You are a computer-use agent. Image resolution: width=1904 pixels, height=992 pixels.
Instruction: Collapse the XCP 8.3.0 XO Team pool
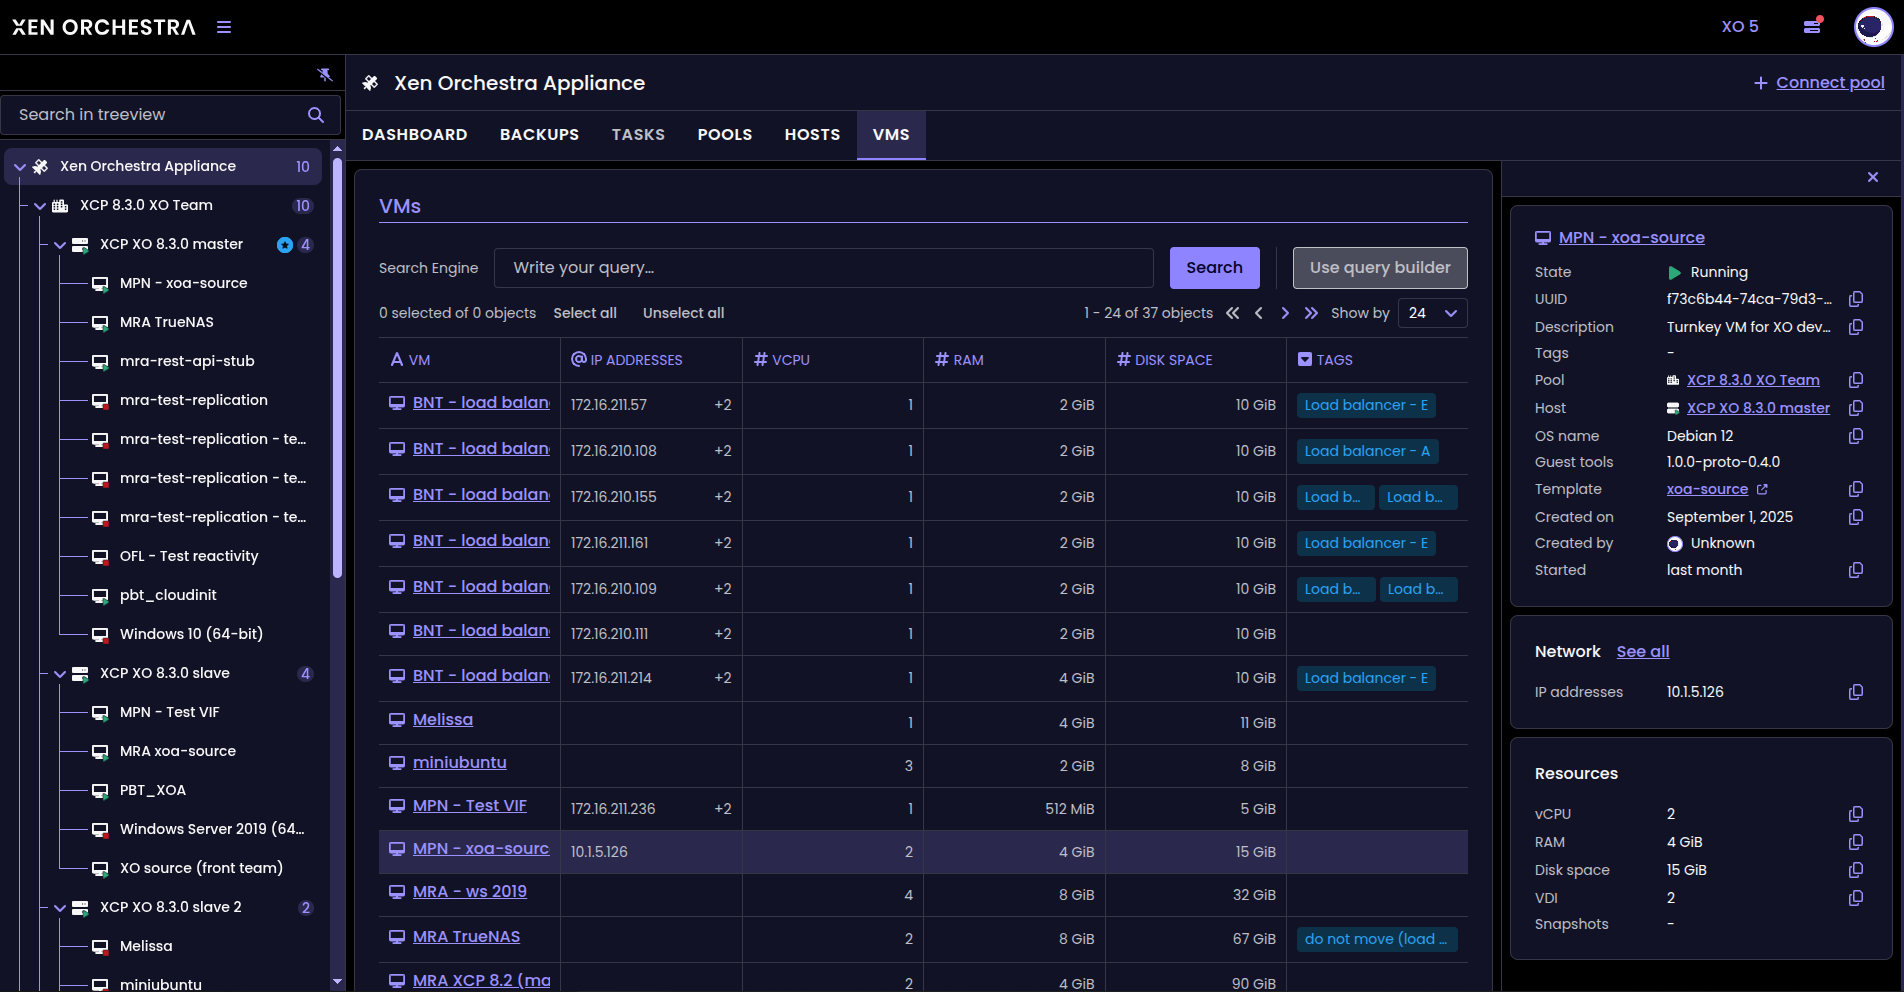tap(40, 206)
